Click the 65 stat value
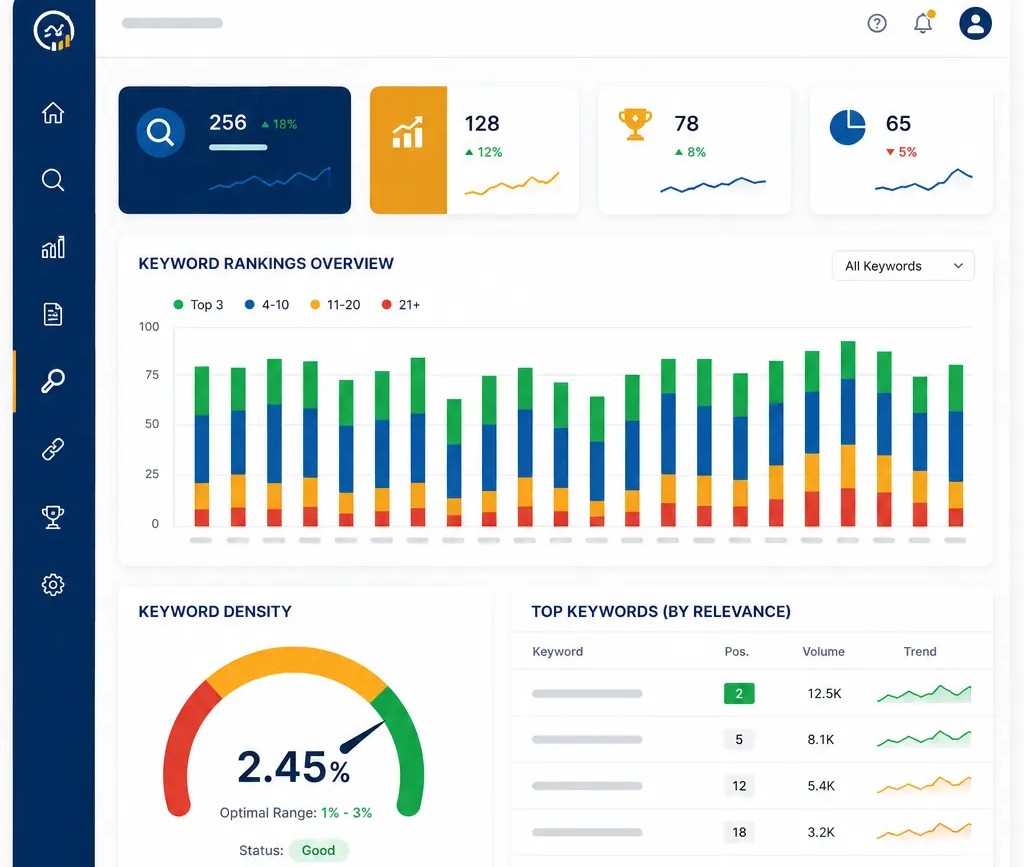 point(898,123)
